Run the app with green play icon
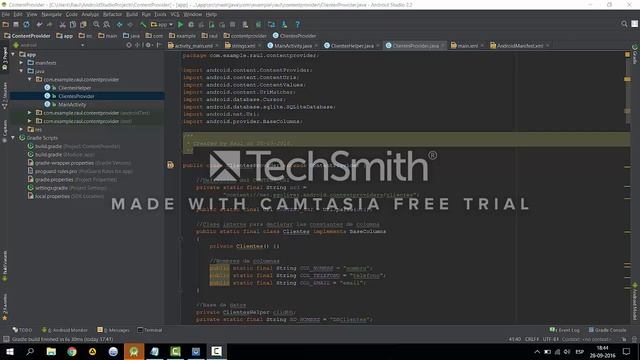 click(180, 24)
